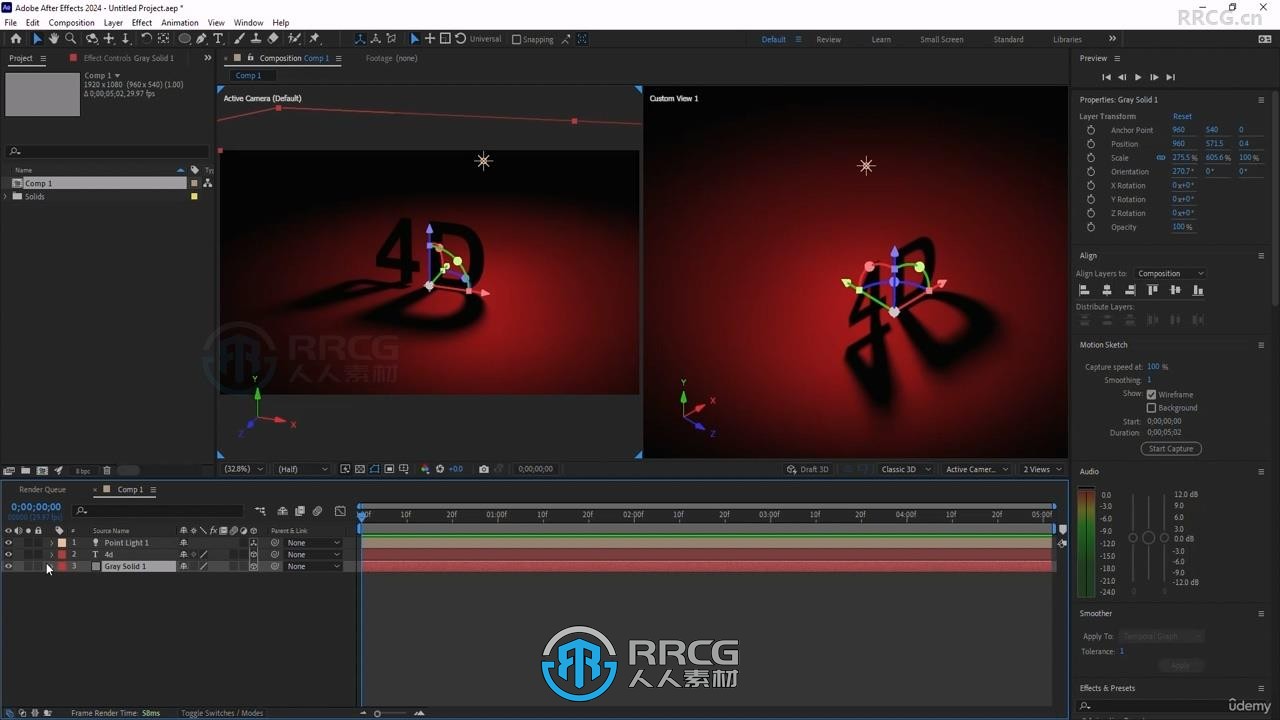Select the Clone Stamp tool
This screenshot has height=720, width=1280.
[256, 39]
